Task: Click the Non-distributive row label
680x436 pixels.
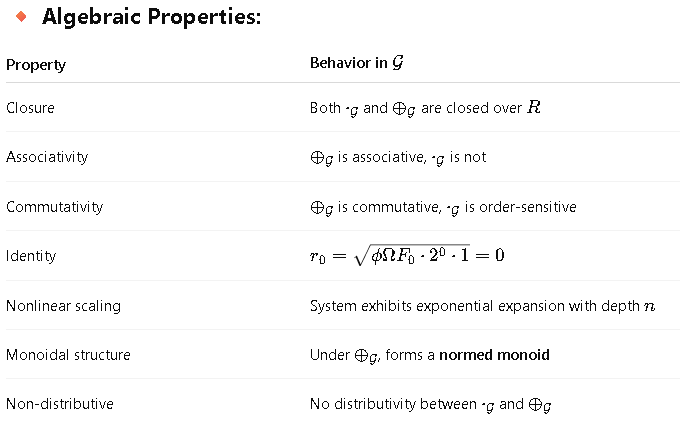Action: [x=60, y=404]
